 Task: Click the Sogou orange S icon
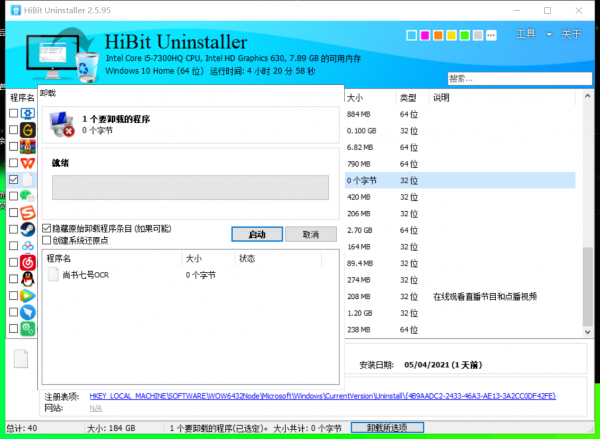[28, 212]
